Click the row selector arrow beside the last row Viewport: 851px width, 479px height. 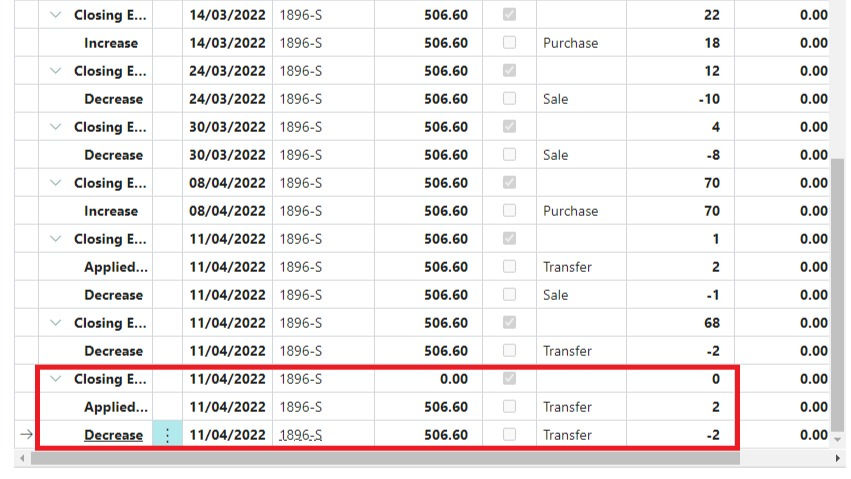point(26,435)
